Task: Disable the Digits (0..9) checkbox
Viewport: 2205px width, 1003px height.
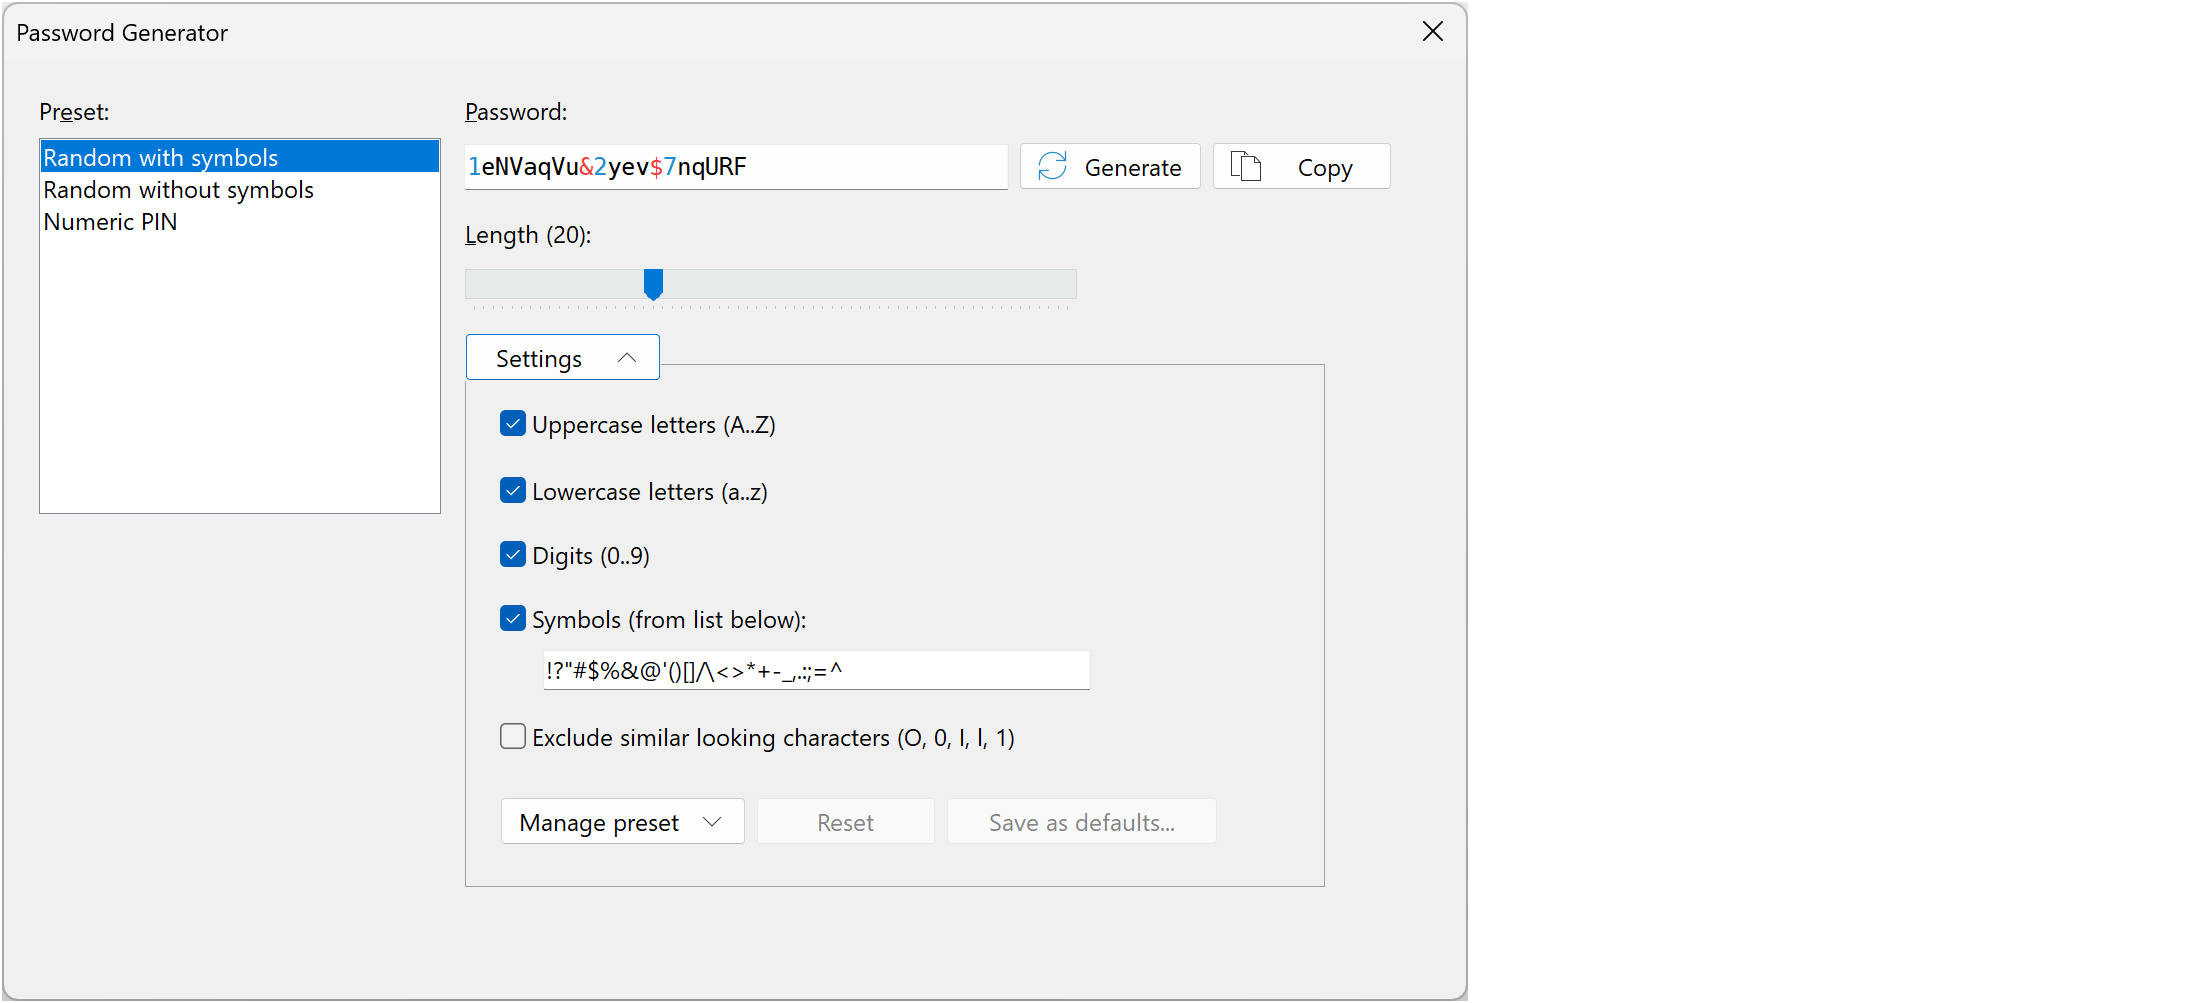Action: [513, 555]
